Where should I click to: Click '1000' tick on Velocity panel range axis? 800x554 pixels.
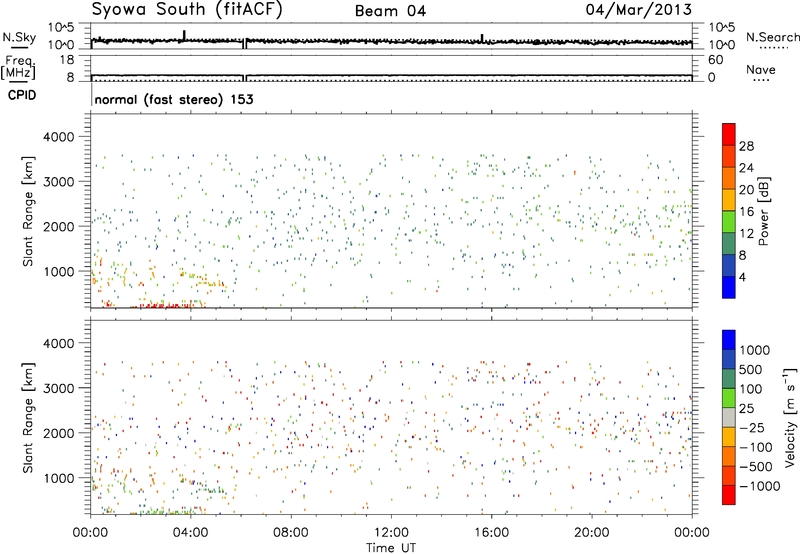[58, 479]
